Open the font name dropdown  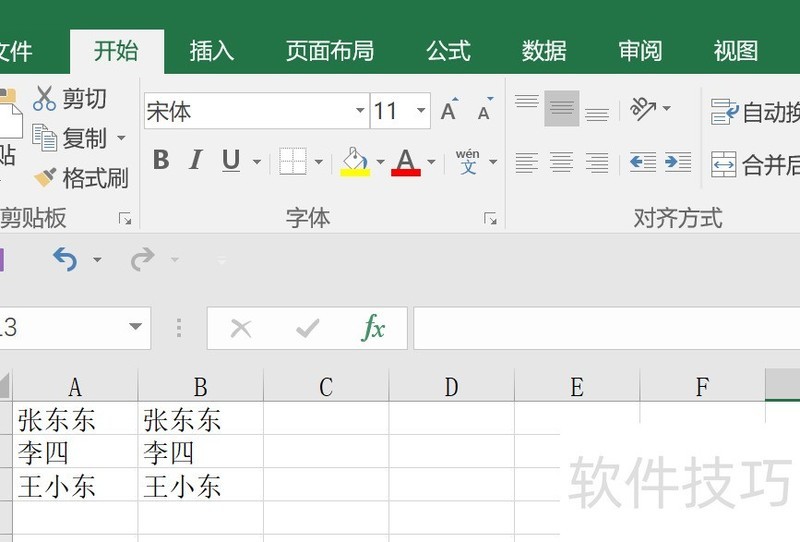(360, 110)
